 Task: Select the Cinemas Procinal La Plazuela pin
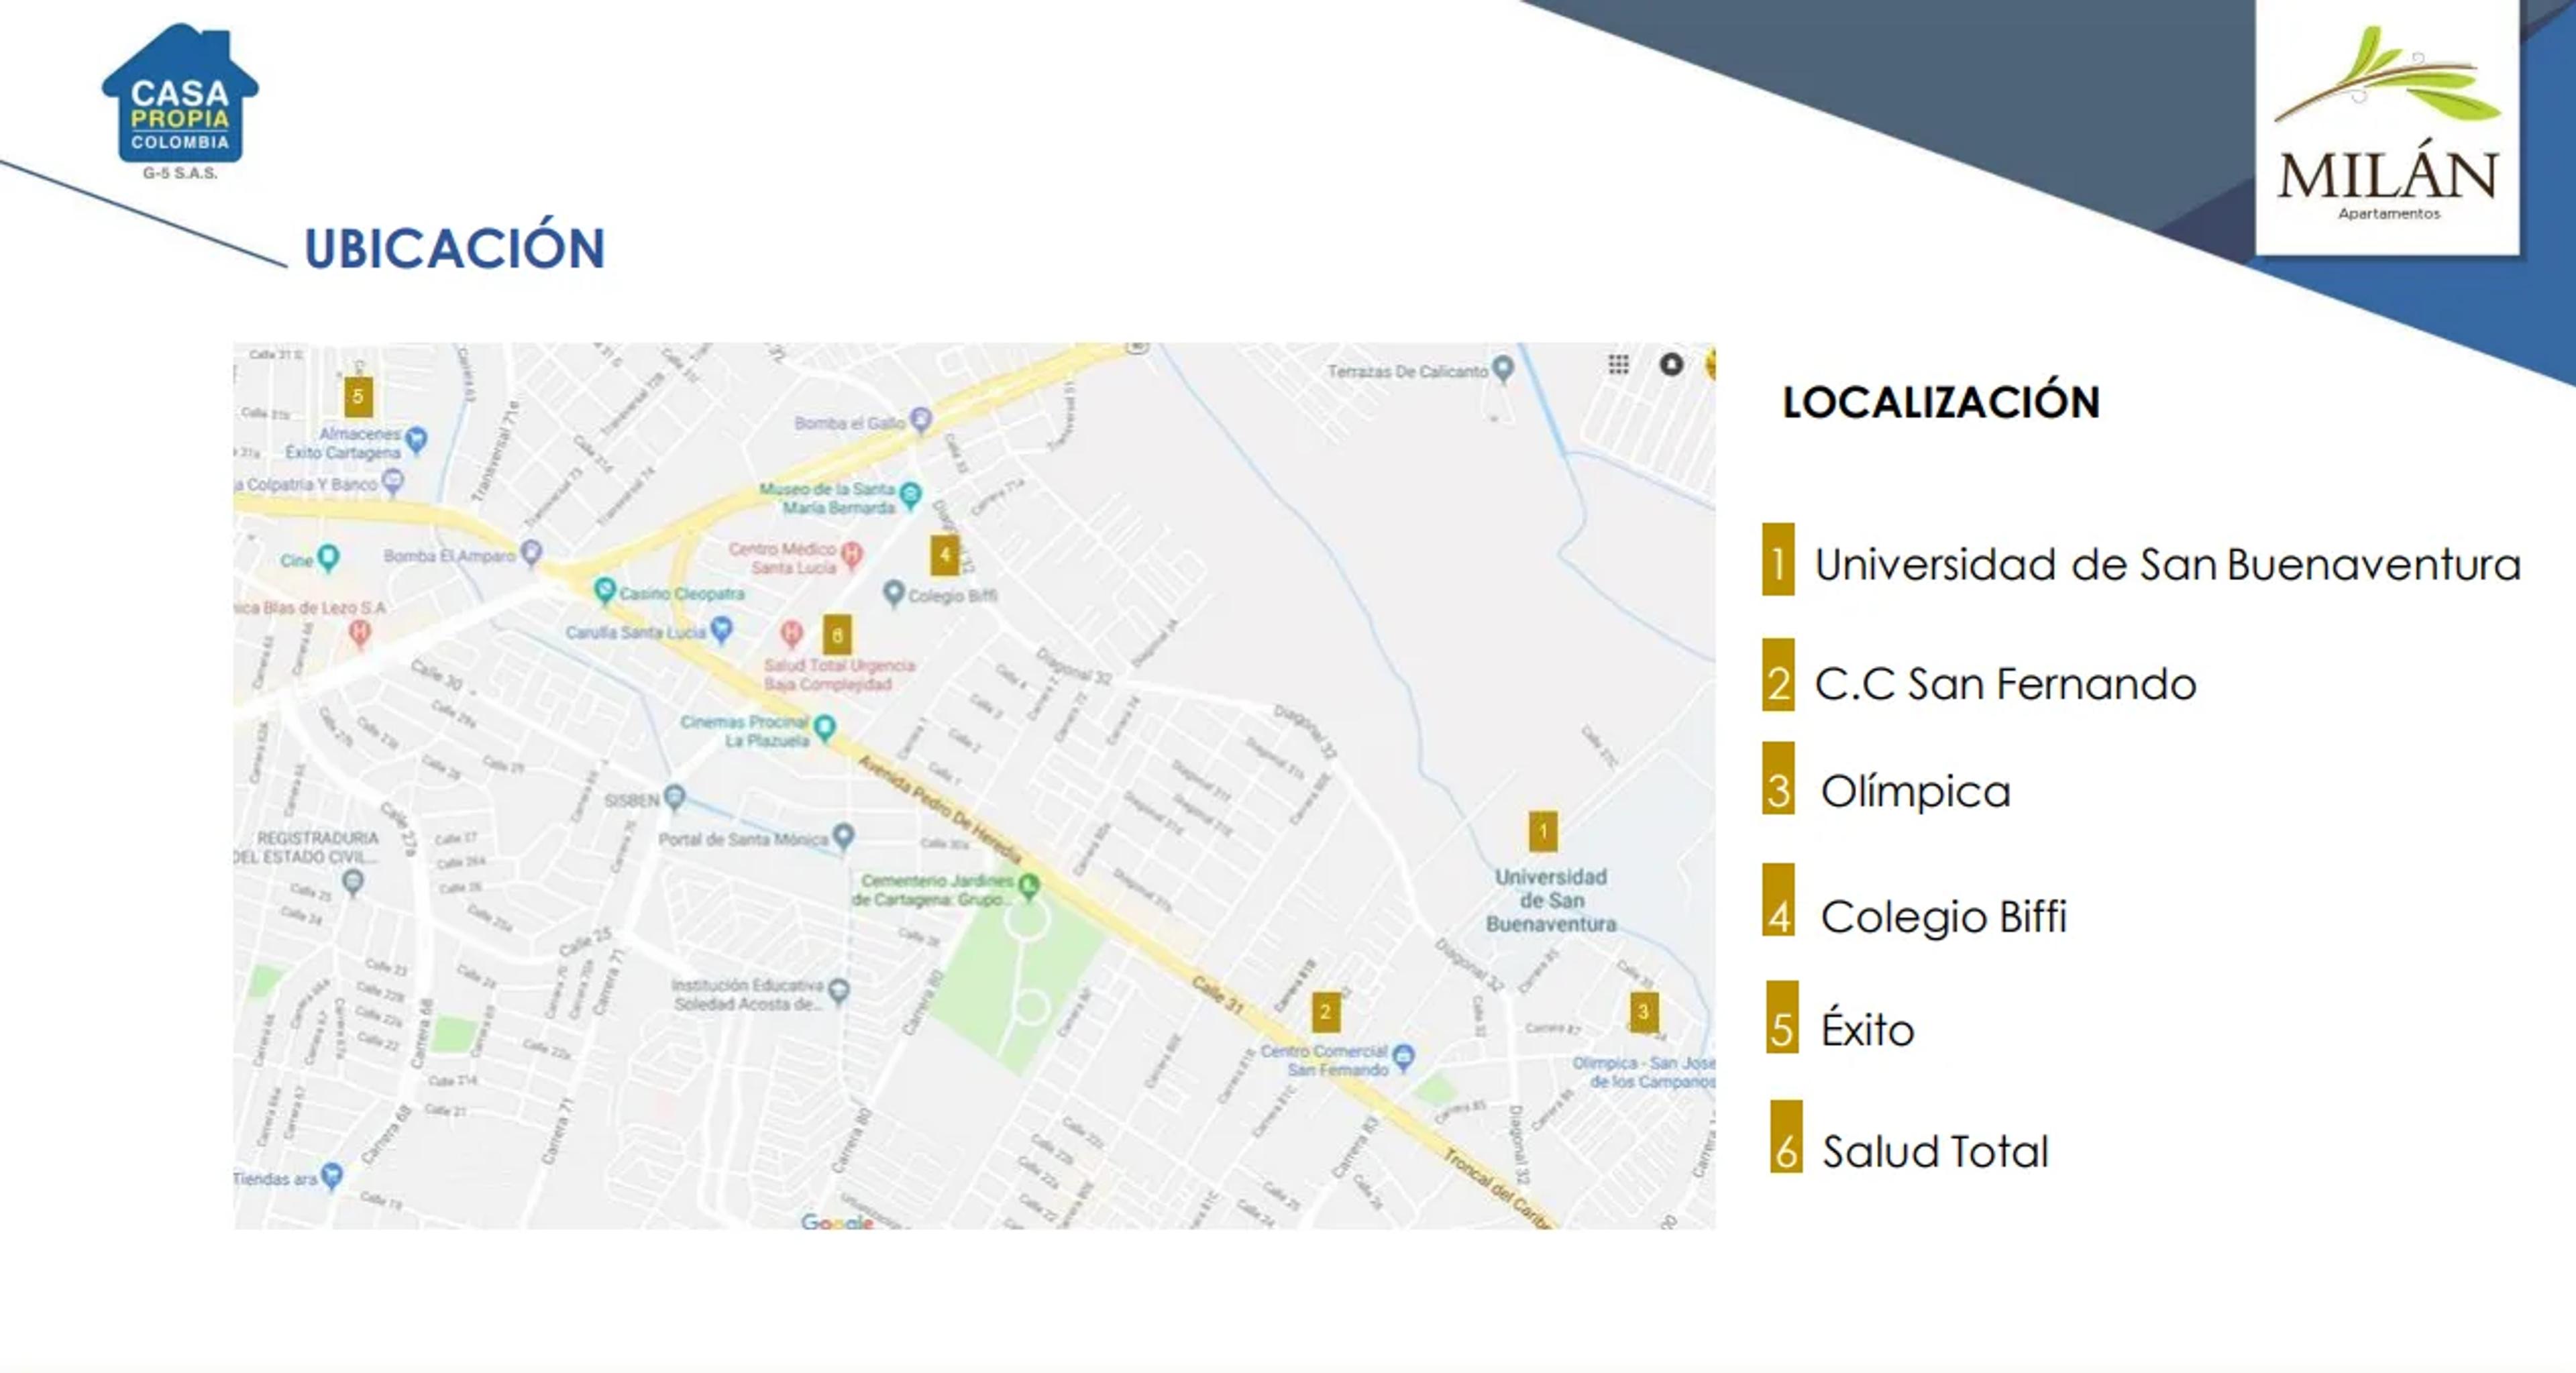(x=825, y=728)
